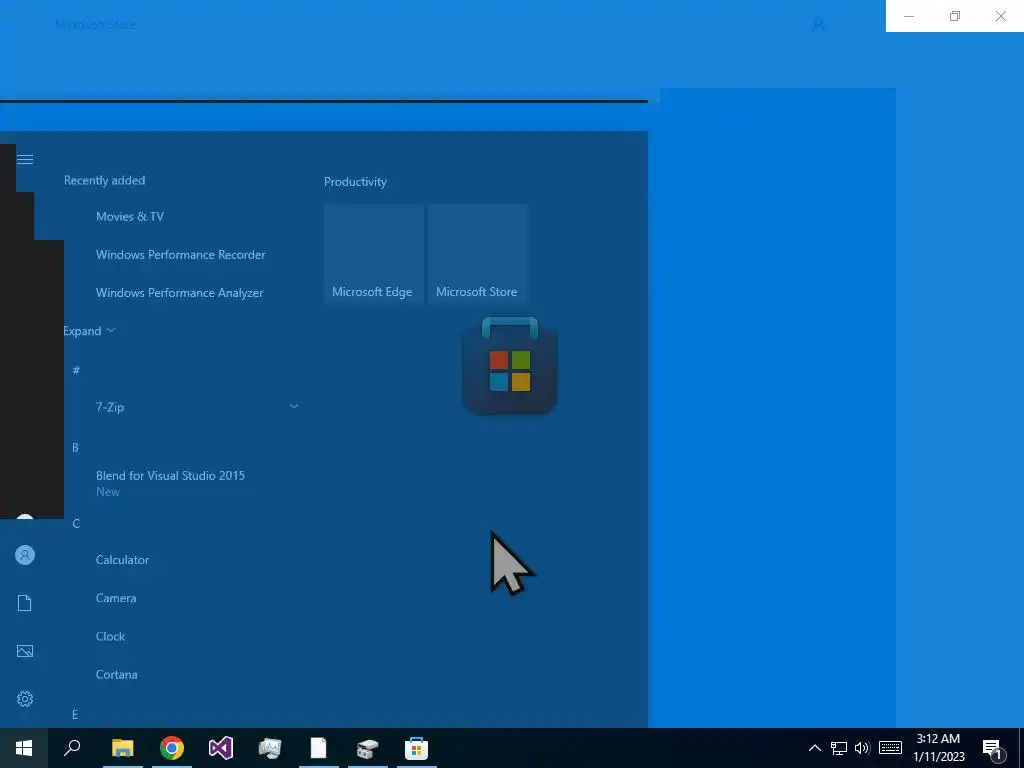
Task: Launch Windows Performance Analyzer
Action: pos(180,293)
